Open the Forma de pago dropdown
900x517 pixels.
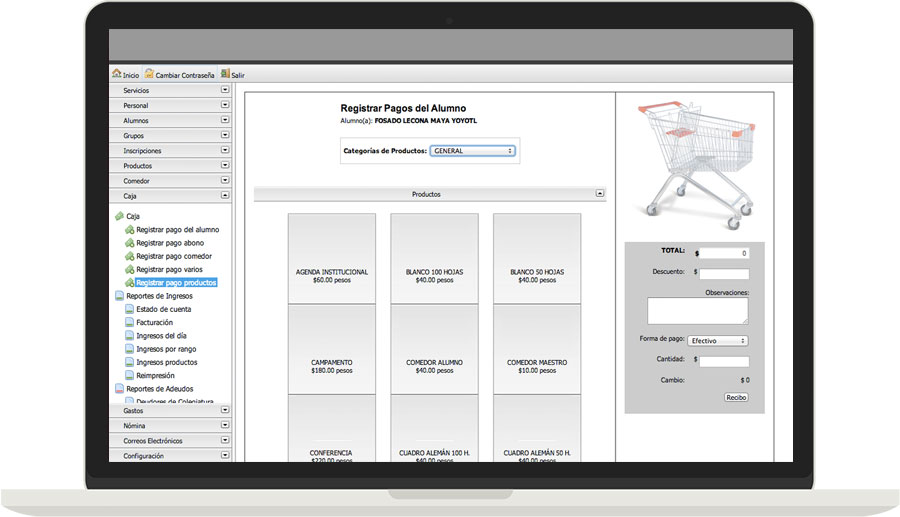717,340
